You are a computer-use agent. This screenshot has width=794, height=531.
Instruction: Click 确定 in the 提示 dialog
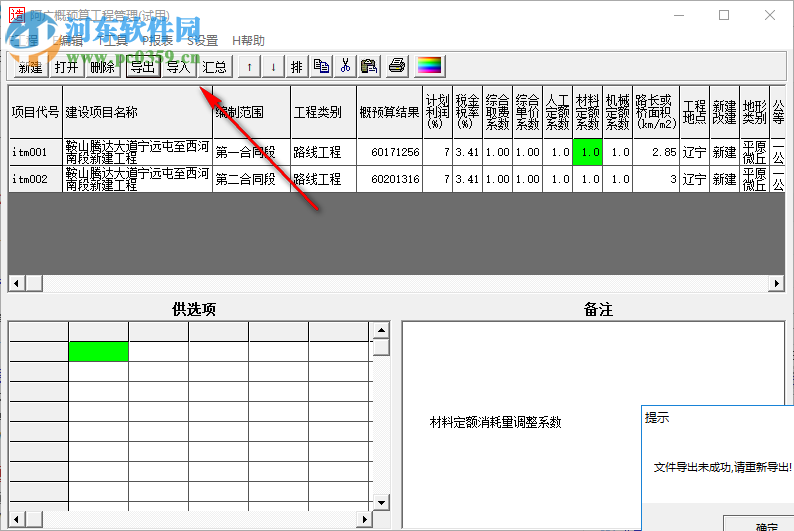pyautogui.click(x=759, y=524)
